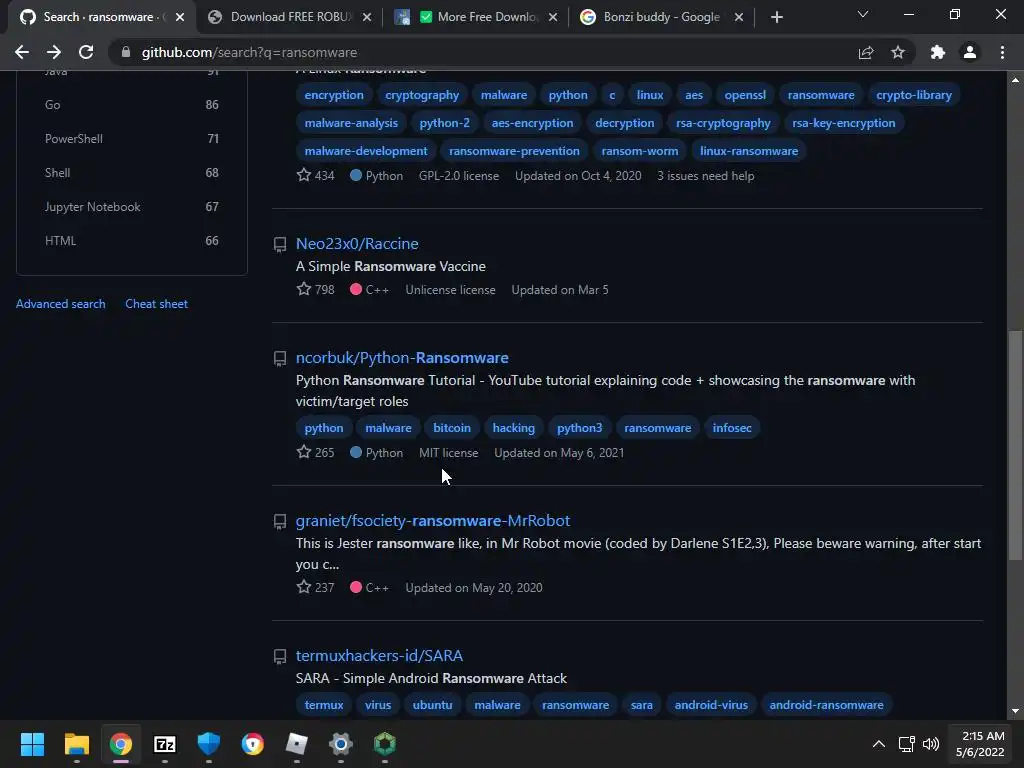Open the Cheat sheet link
The height and width of the screenshot is (768, 1024).
coord(157,304)
